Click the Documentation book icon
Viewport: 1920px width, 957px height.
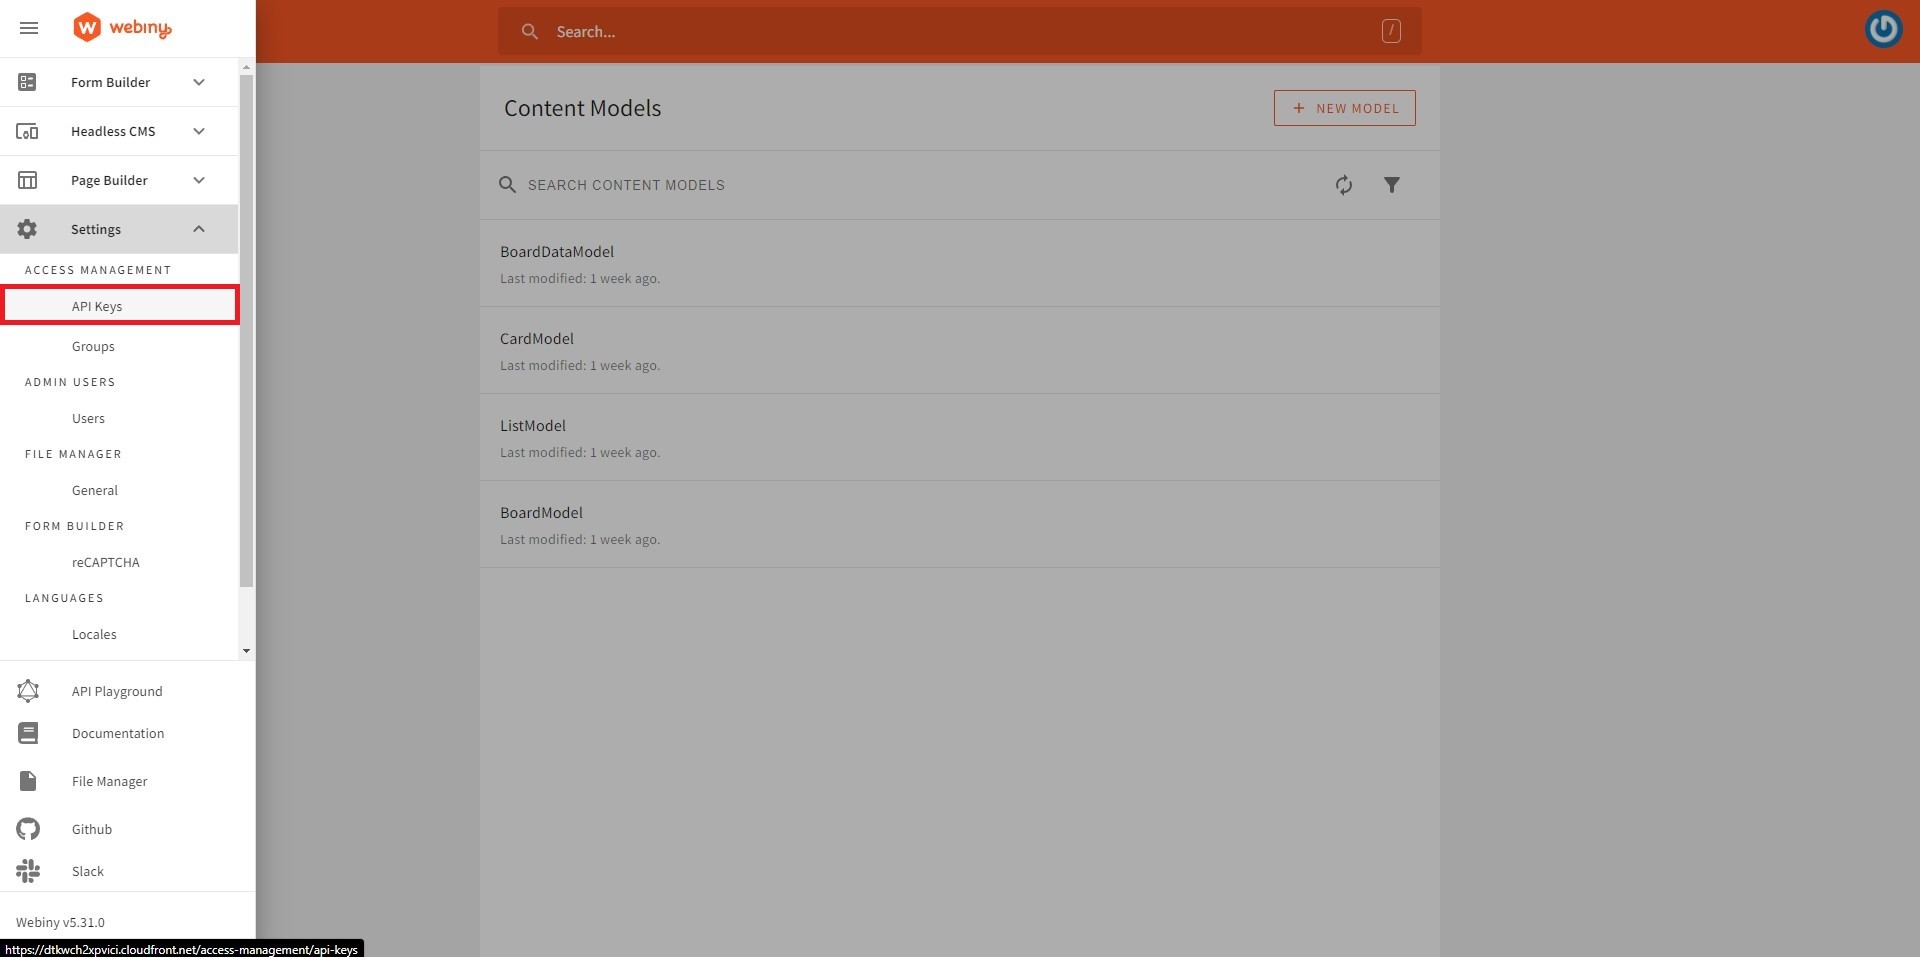pos(28,733)
